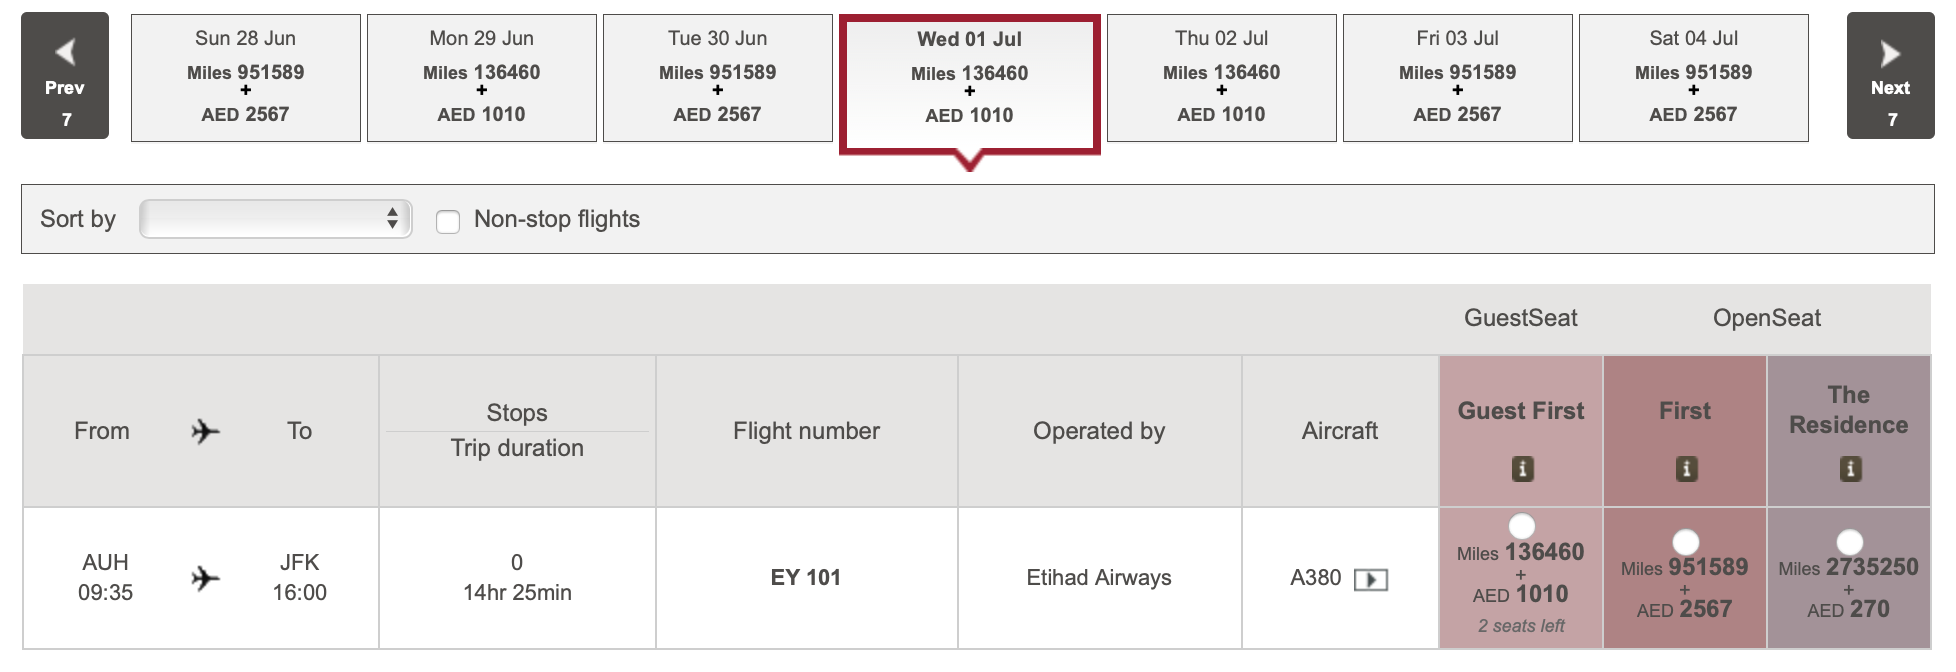Open Guest First info icon
This screenshot has width=1956, height=672.
[1521, 468]
